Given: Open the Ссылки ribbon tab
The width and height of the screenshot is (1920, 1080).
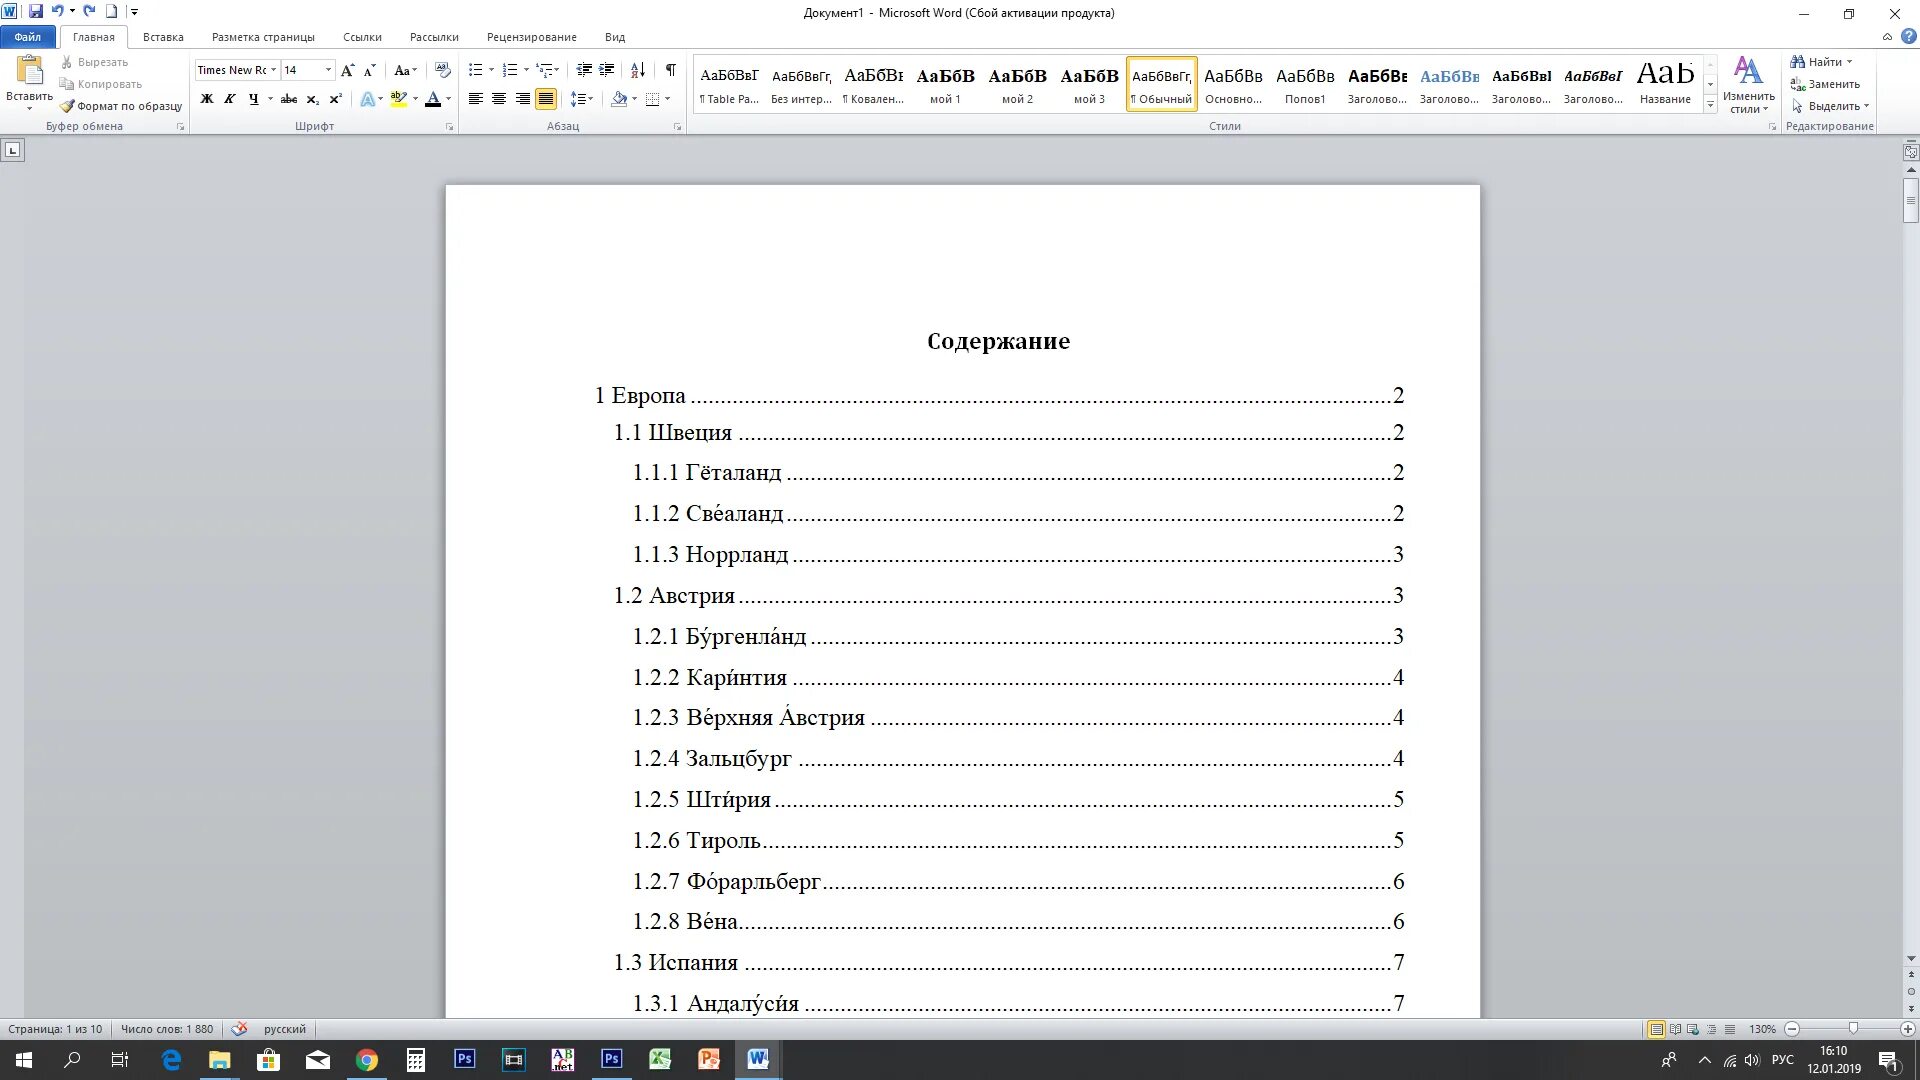Looking at the screenshot, I should click(x=362, y=37).
